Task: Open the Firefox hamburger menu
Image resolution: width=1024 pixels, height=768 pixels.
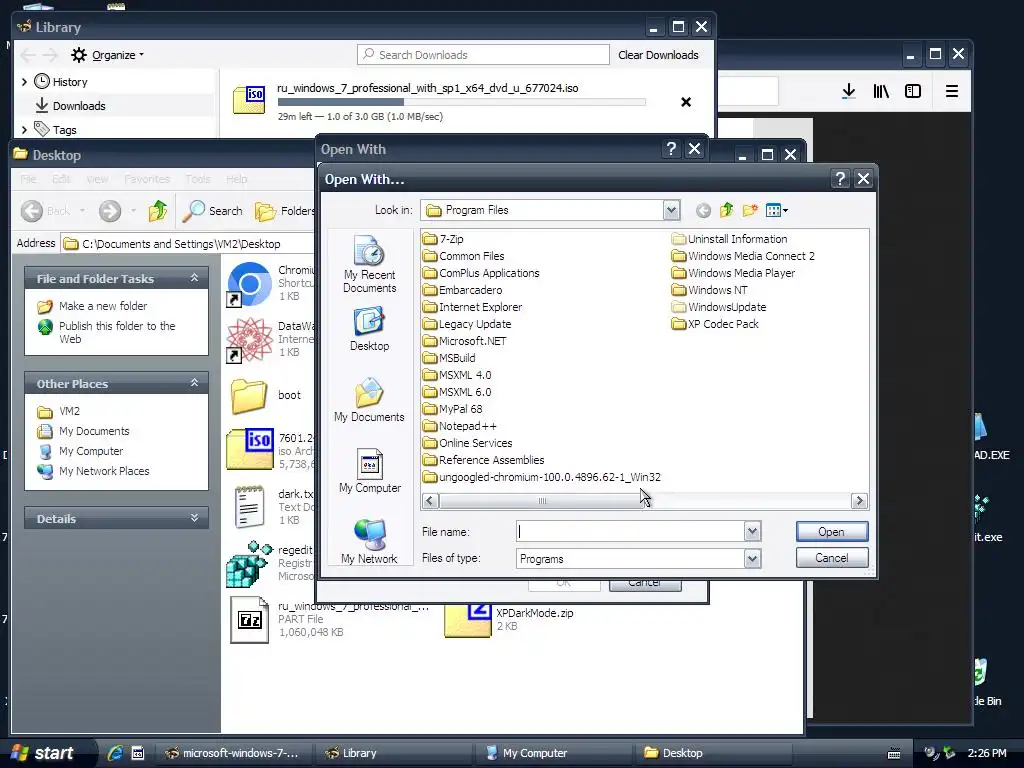Action: click(952, 91)
